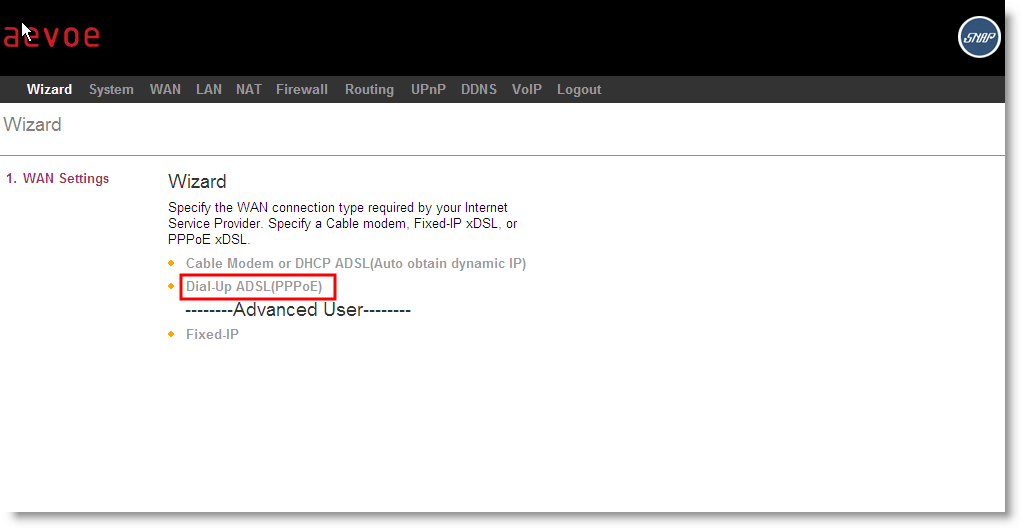Click the Wizard section heading above the description
1021x528 pixels.
pyautogui.click(x=197, y=182)
